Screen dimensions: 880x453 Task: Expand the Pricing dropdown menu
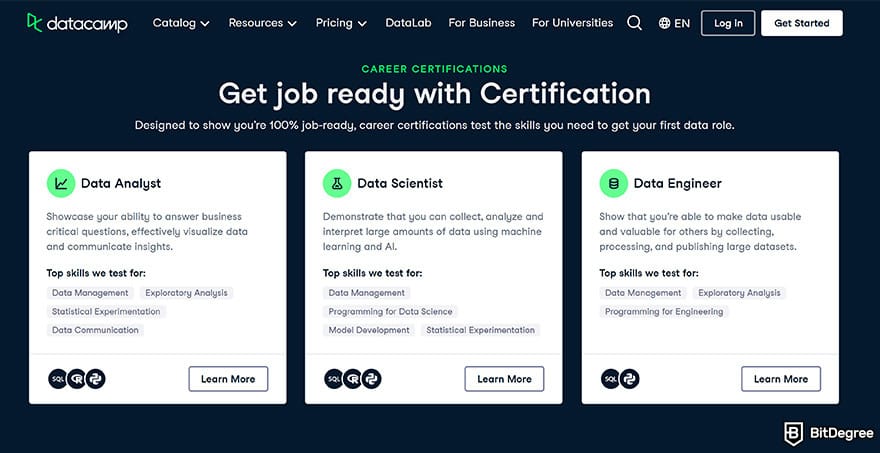[341, 23]
